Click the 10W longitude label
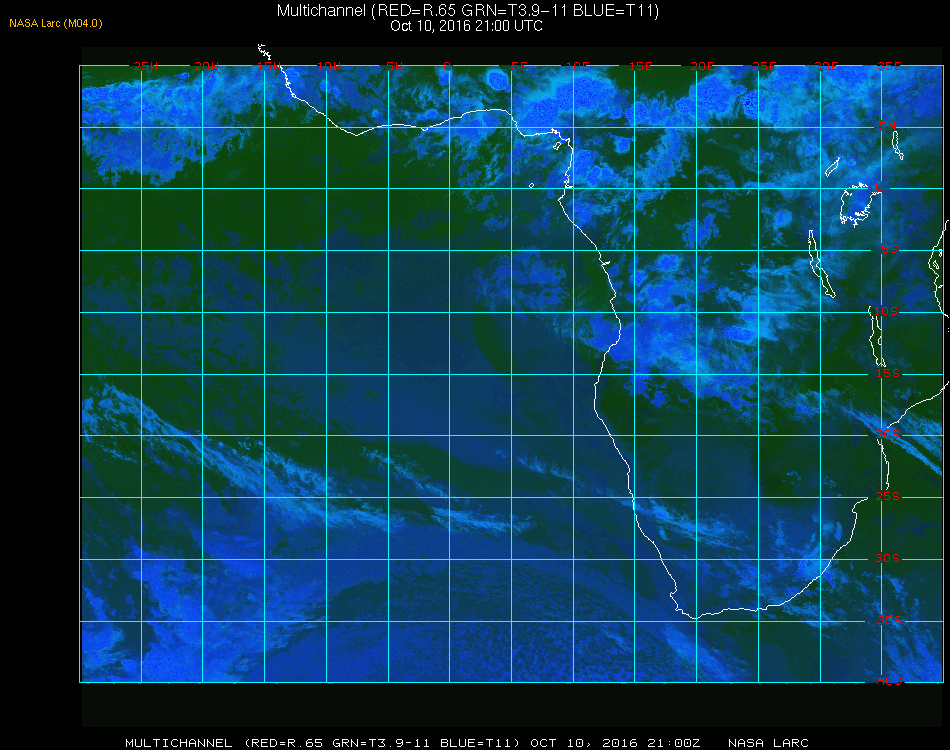 tap(329, 66)
